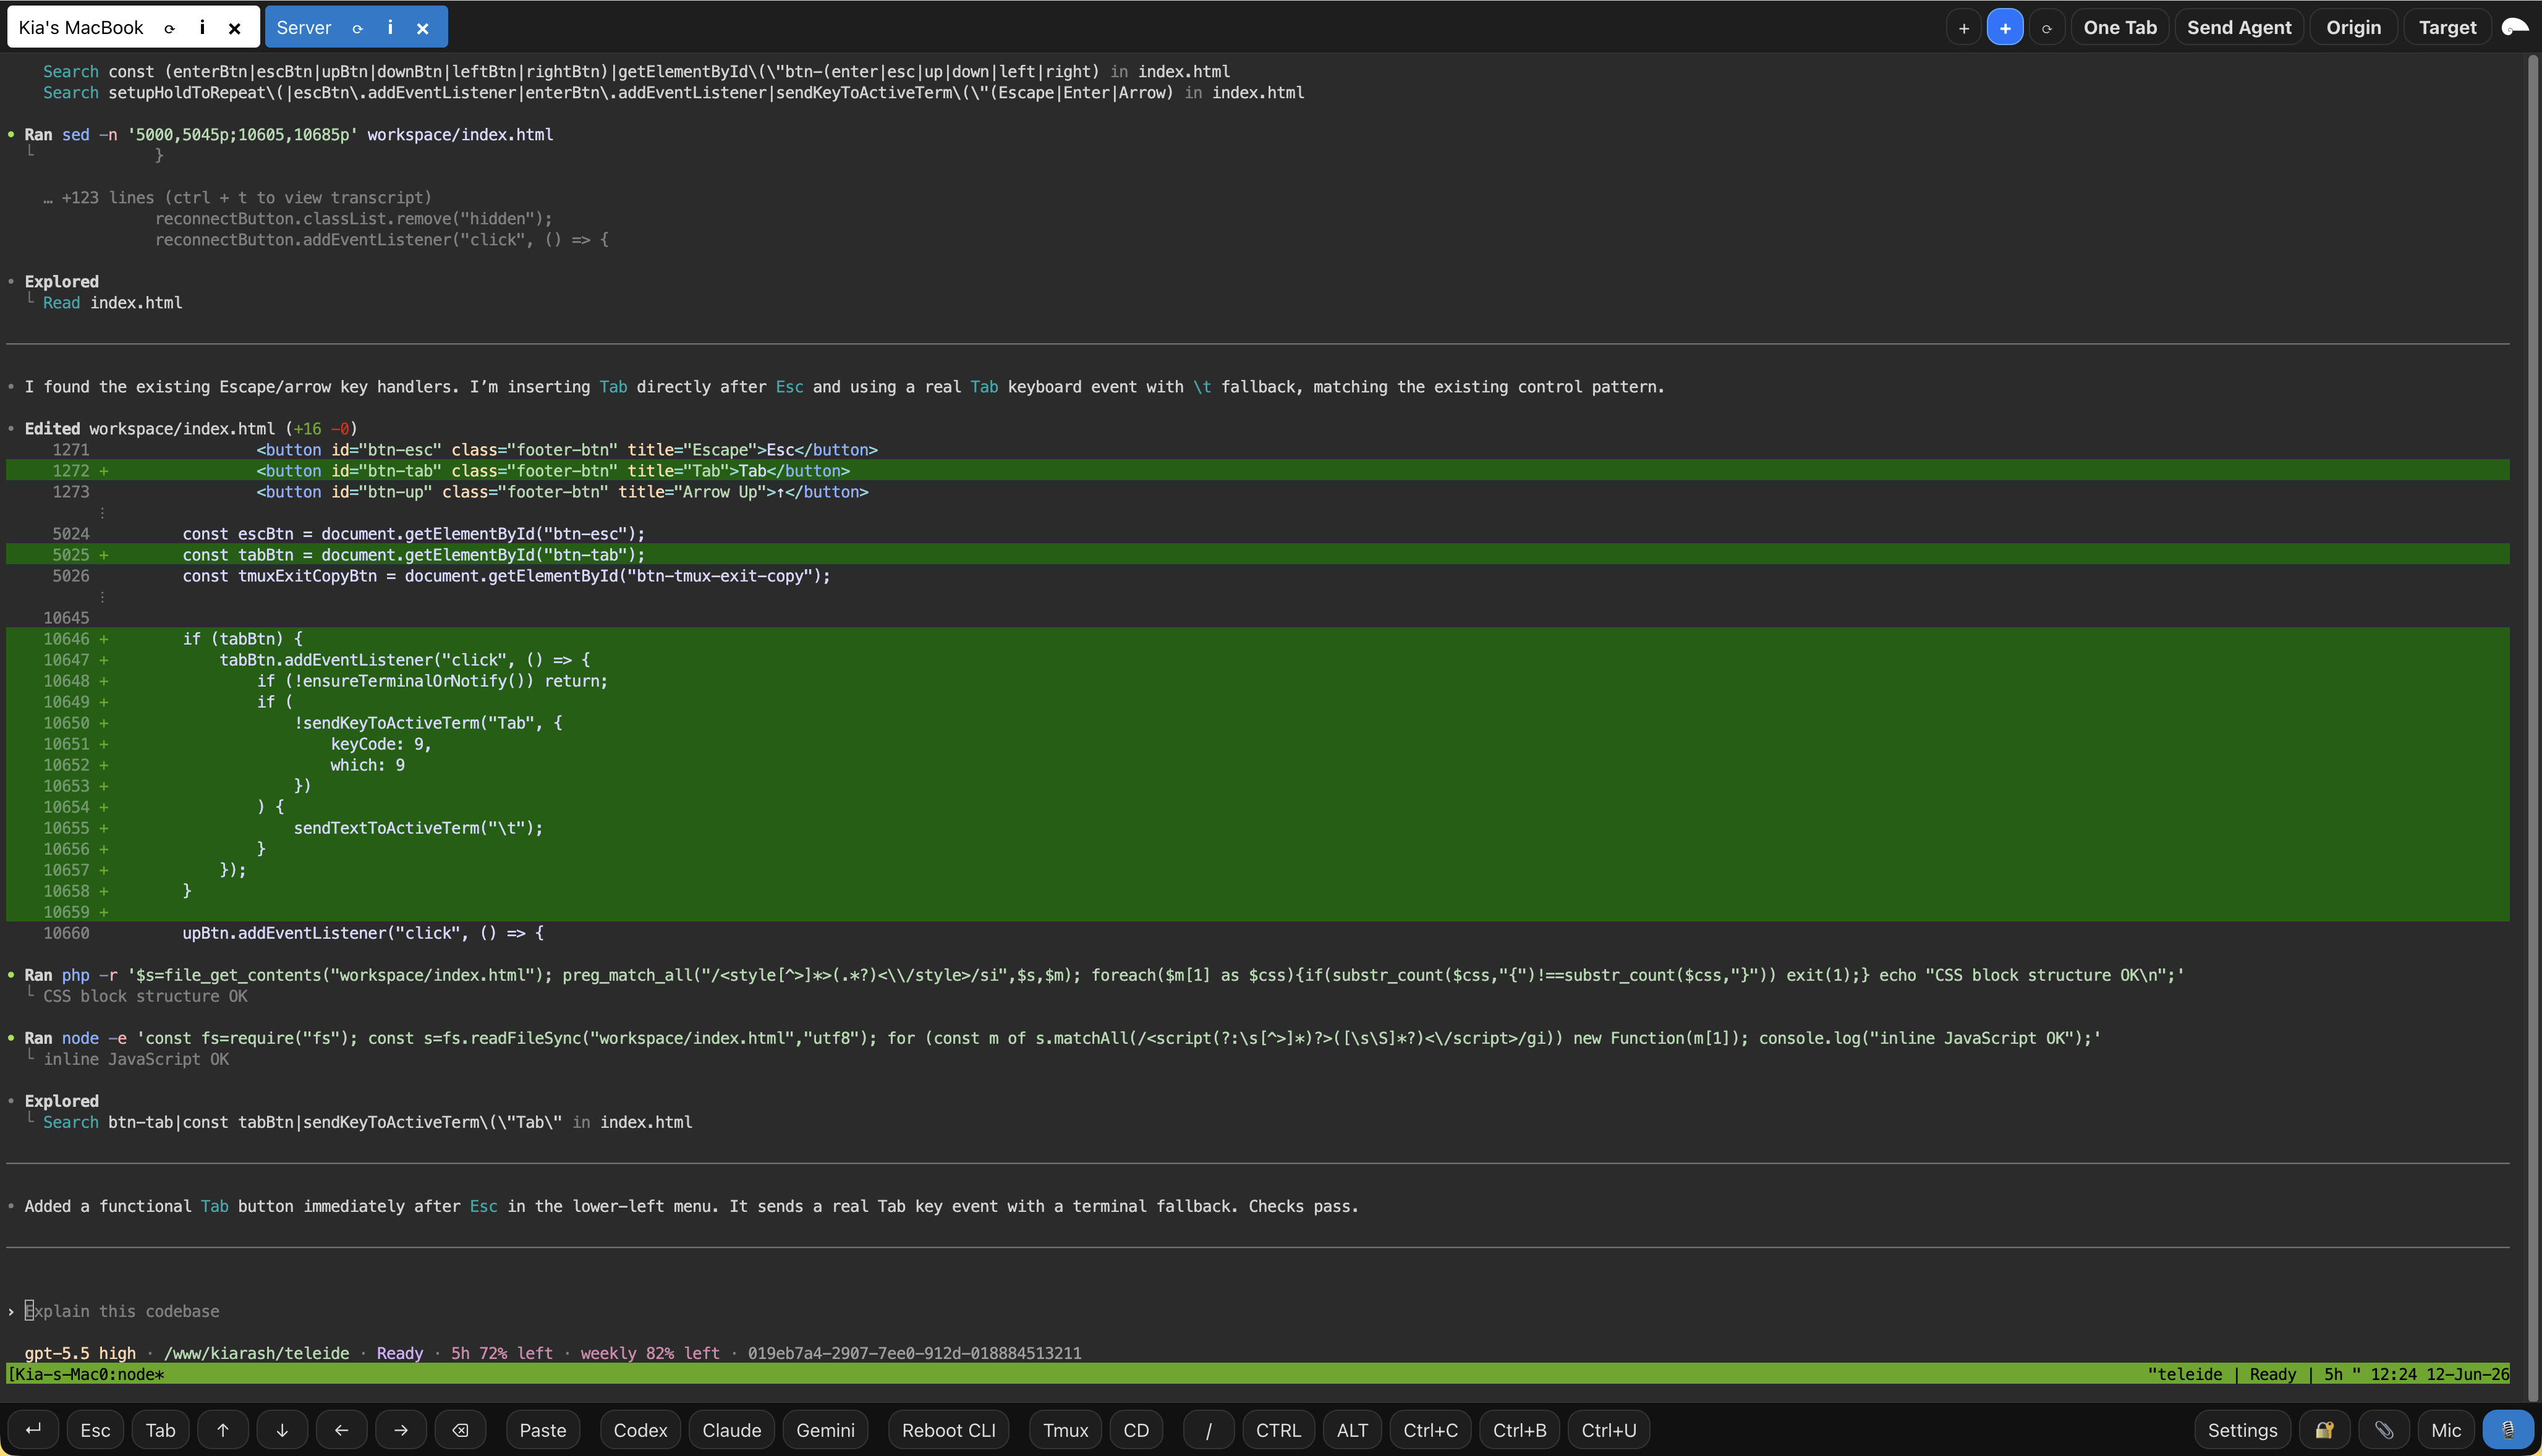Send Escape using the Esc footer button
Screen dimensions: 2542x1456
(95, 1430)
